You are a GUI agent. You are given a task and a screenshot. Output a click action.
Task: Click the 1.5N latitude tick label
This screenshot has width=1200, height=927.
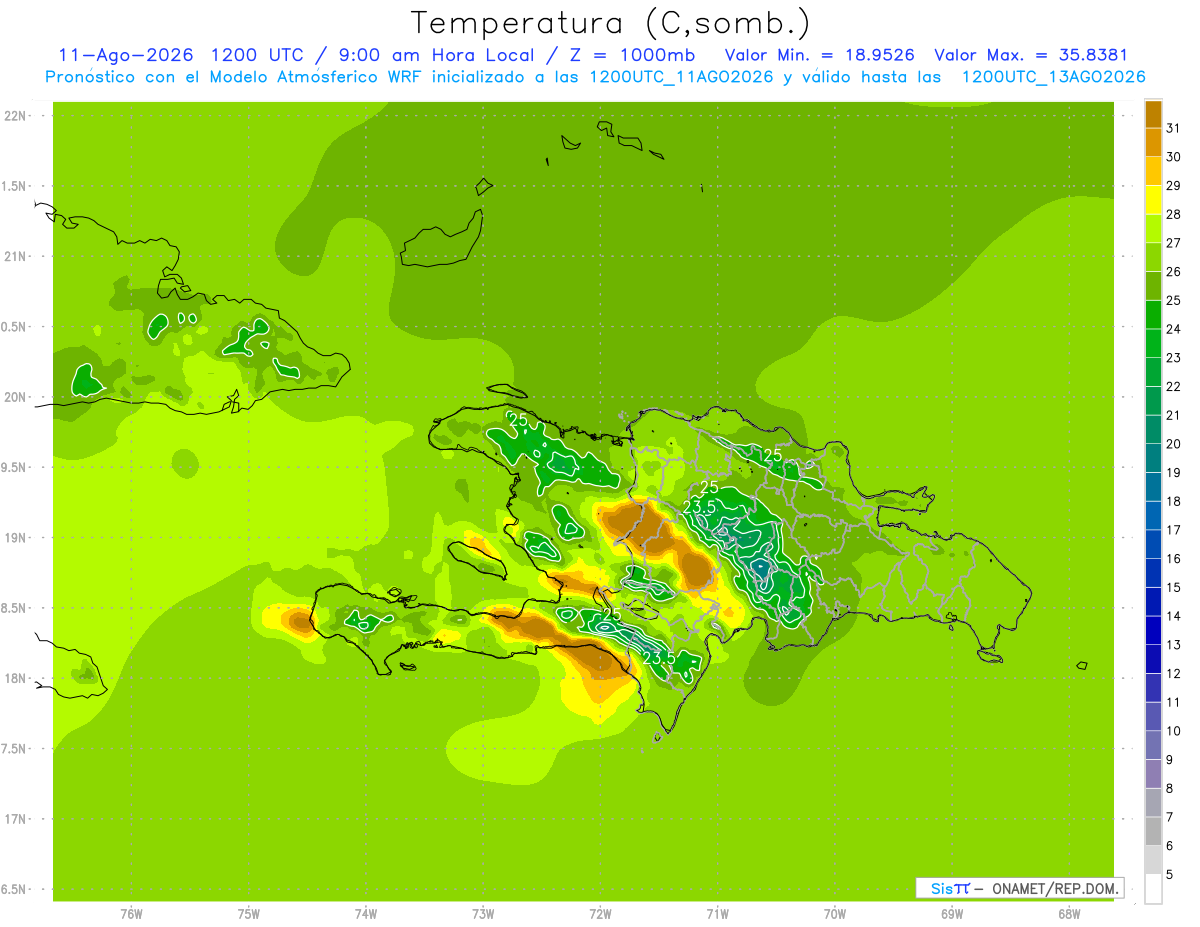click(x=16, y=186)
